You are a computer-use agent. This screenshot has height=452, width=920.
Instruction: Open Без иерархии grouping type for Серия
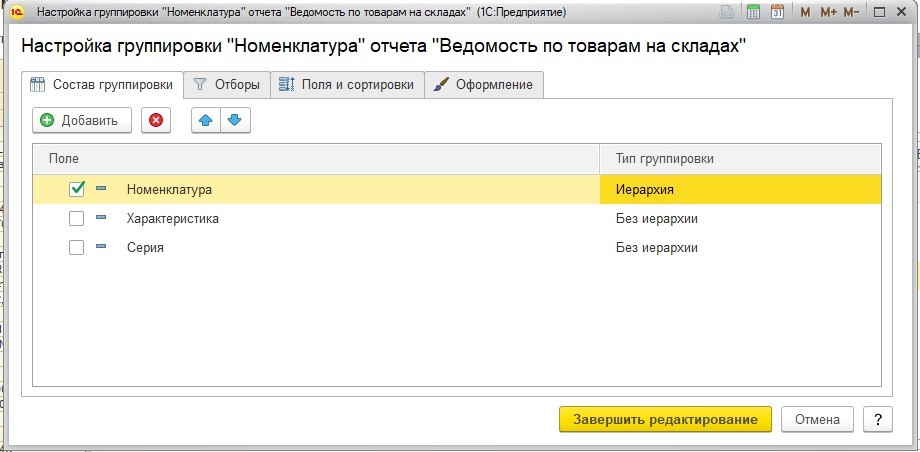click(740, 247)
